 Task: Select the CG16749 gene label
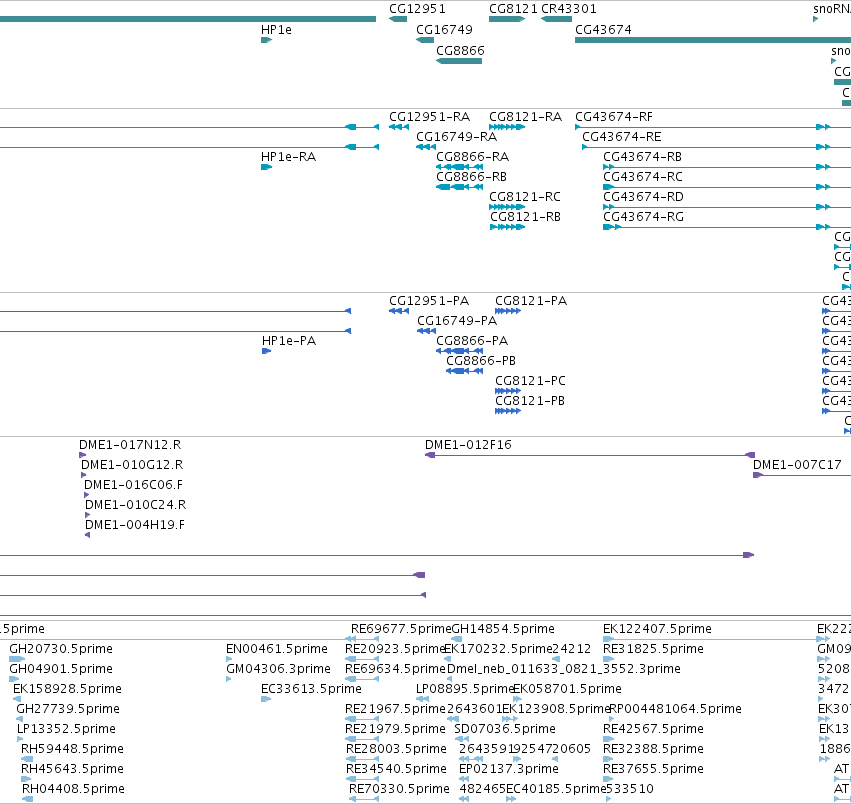444,30
